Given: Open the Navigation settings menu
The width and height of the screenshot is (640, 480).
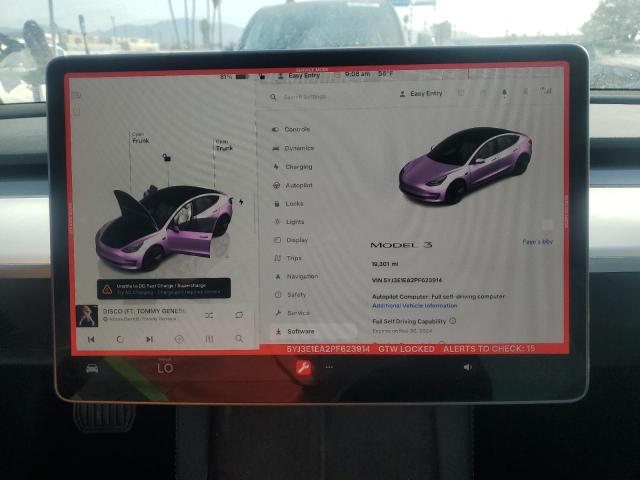Looking at the screenshot, I should click(x=296, y=276).
